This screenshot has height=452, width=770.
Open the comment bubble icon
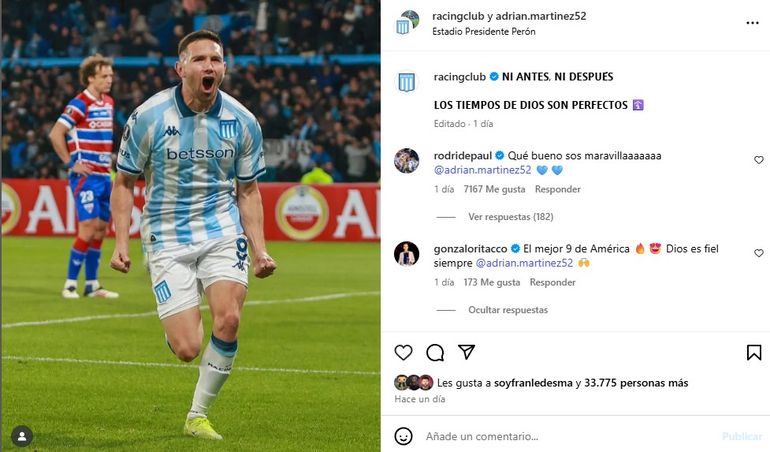(x=435, y=352)
